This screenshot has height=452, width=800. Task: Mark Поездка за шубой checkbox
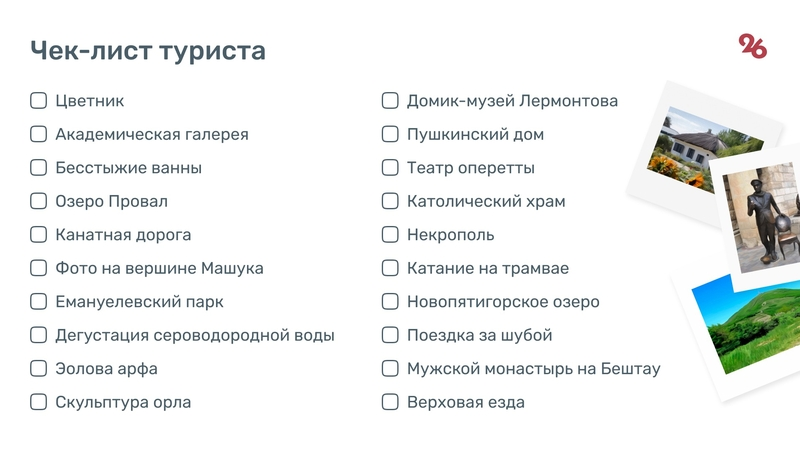[x=391, y=335]
